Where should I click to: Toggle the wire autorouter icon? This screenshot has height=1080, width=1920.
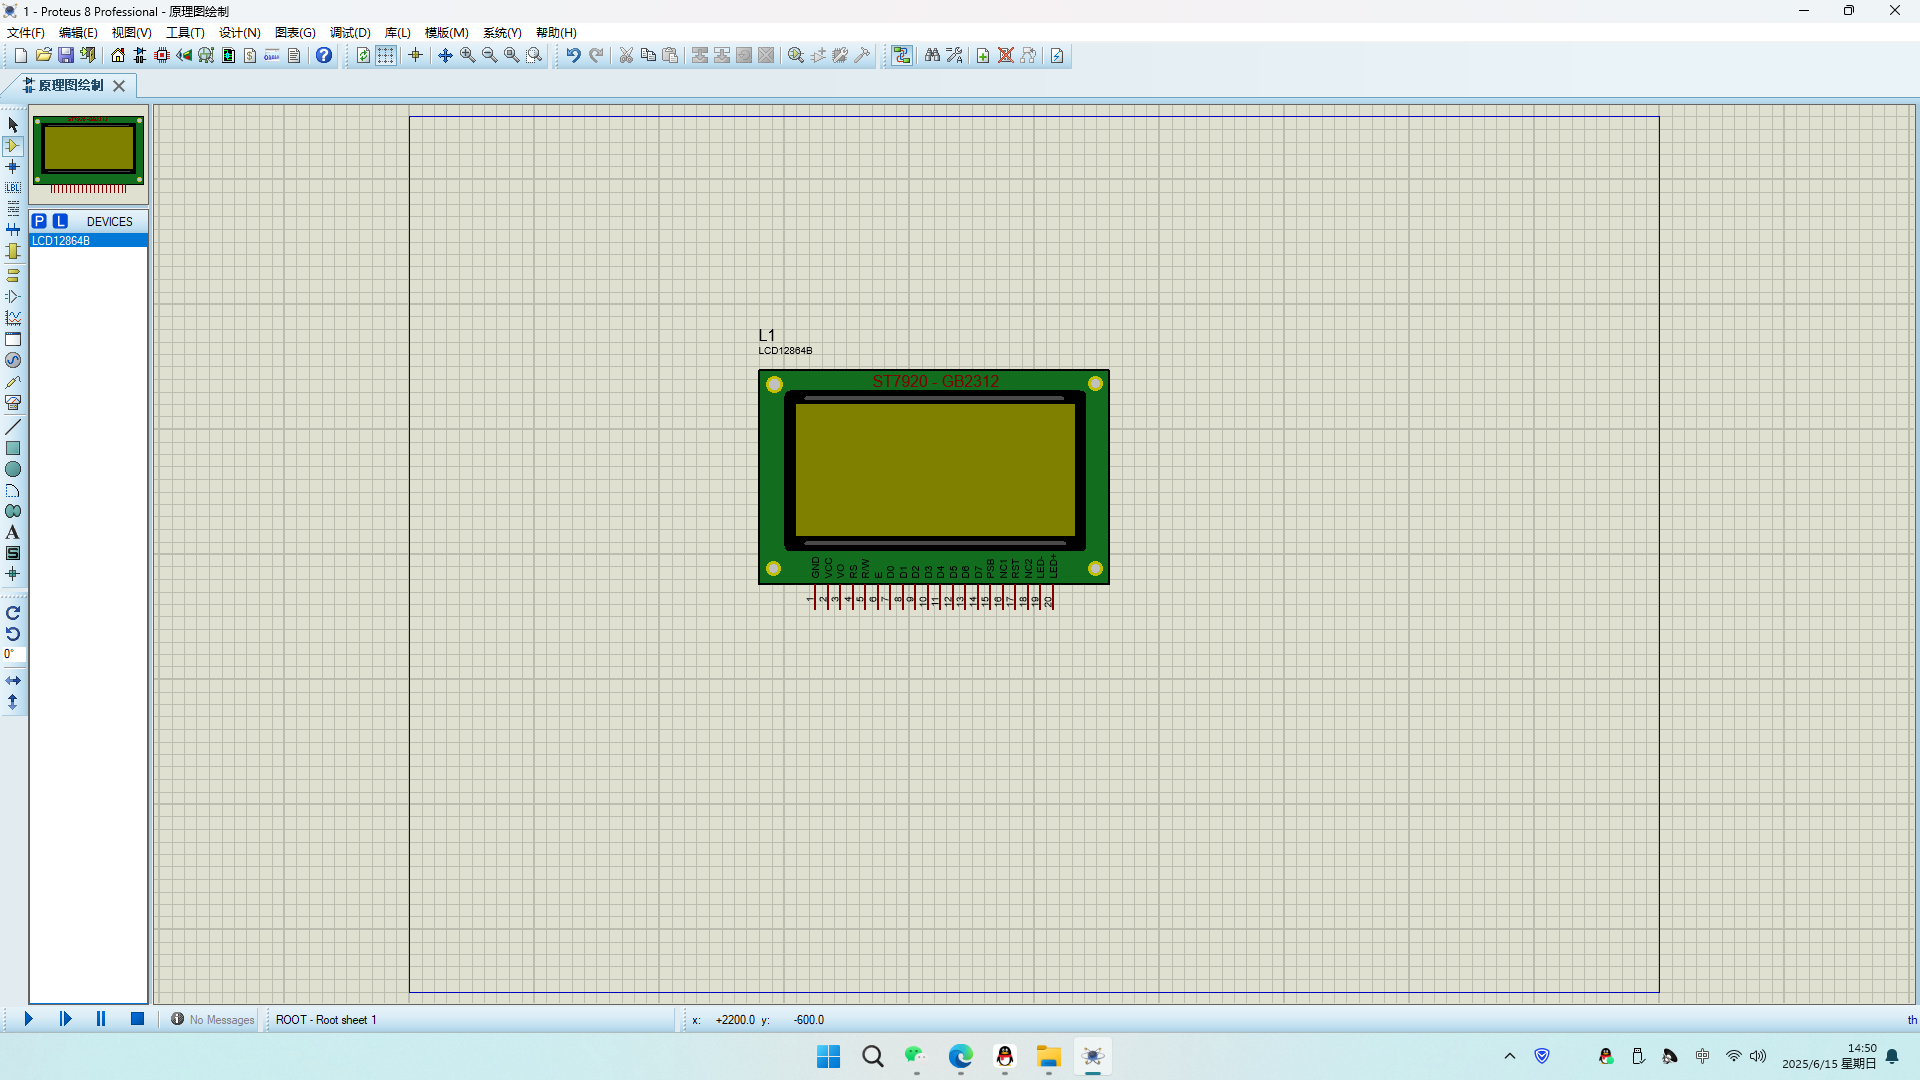(902, 56)
